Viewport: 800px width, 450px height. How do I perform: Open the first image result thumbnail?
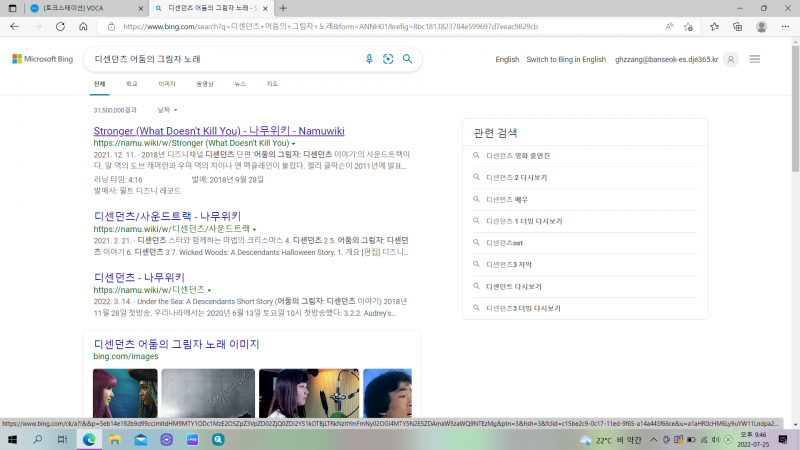(x=125, y=393)
